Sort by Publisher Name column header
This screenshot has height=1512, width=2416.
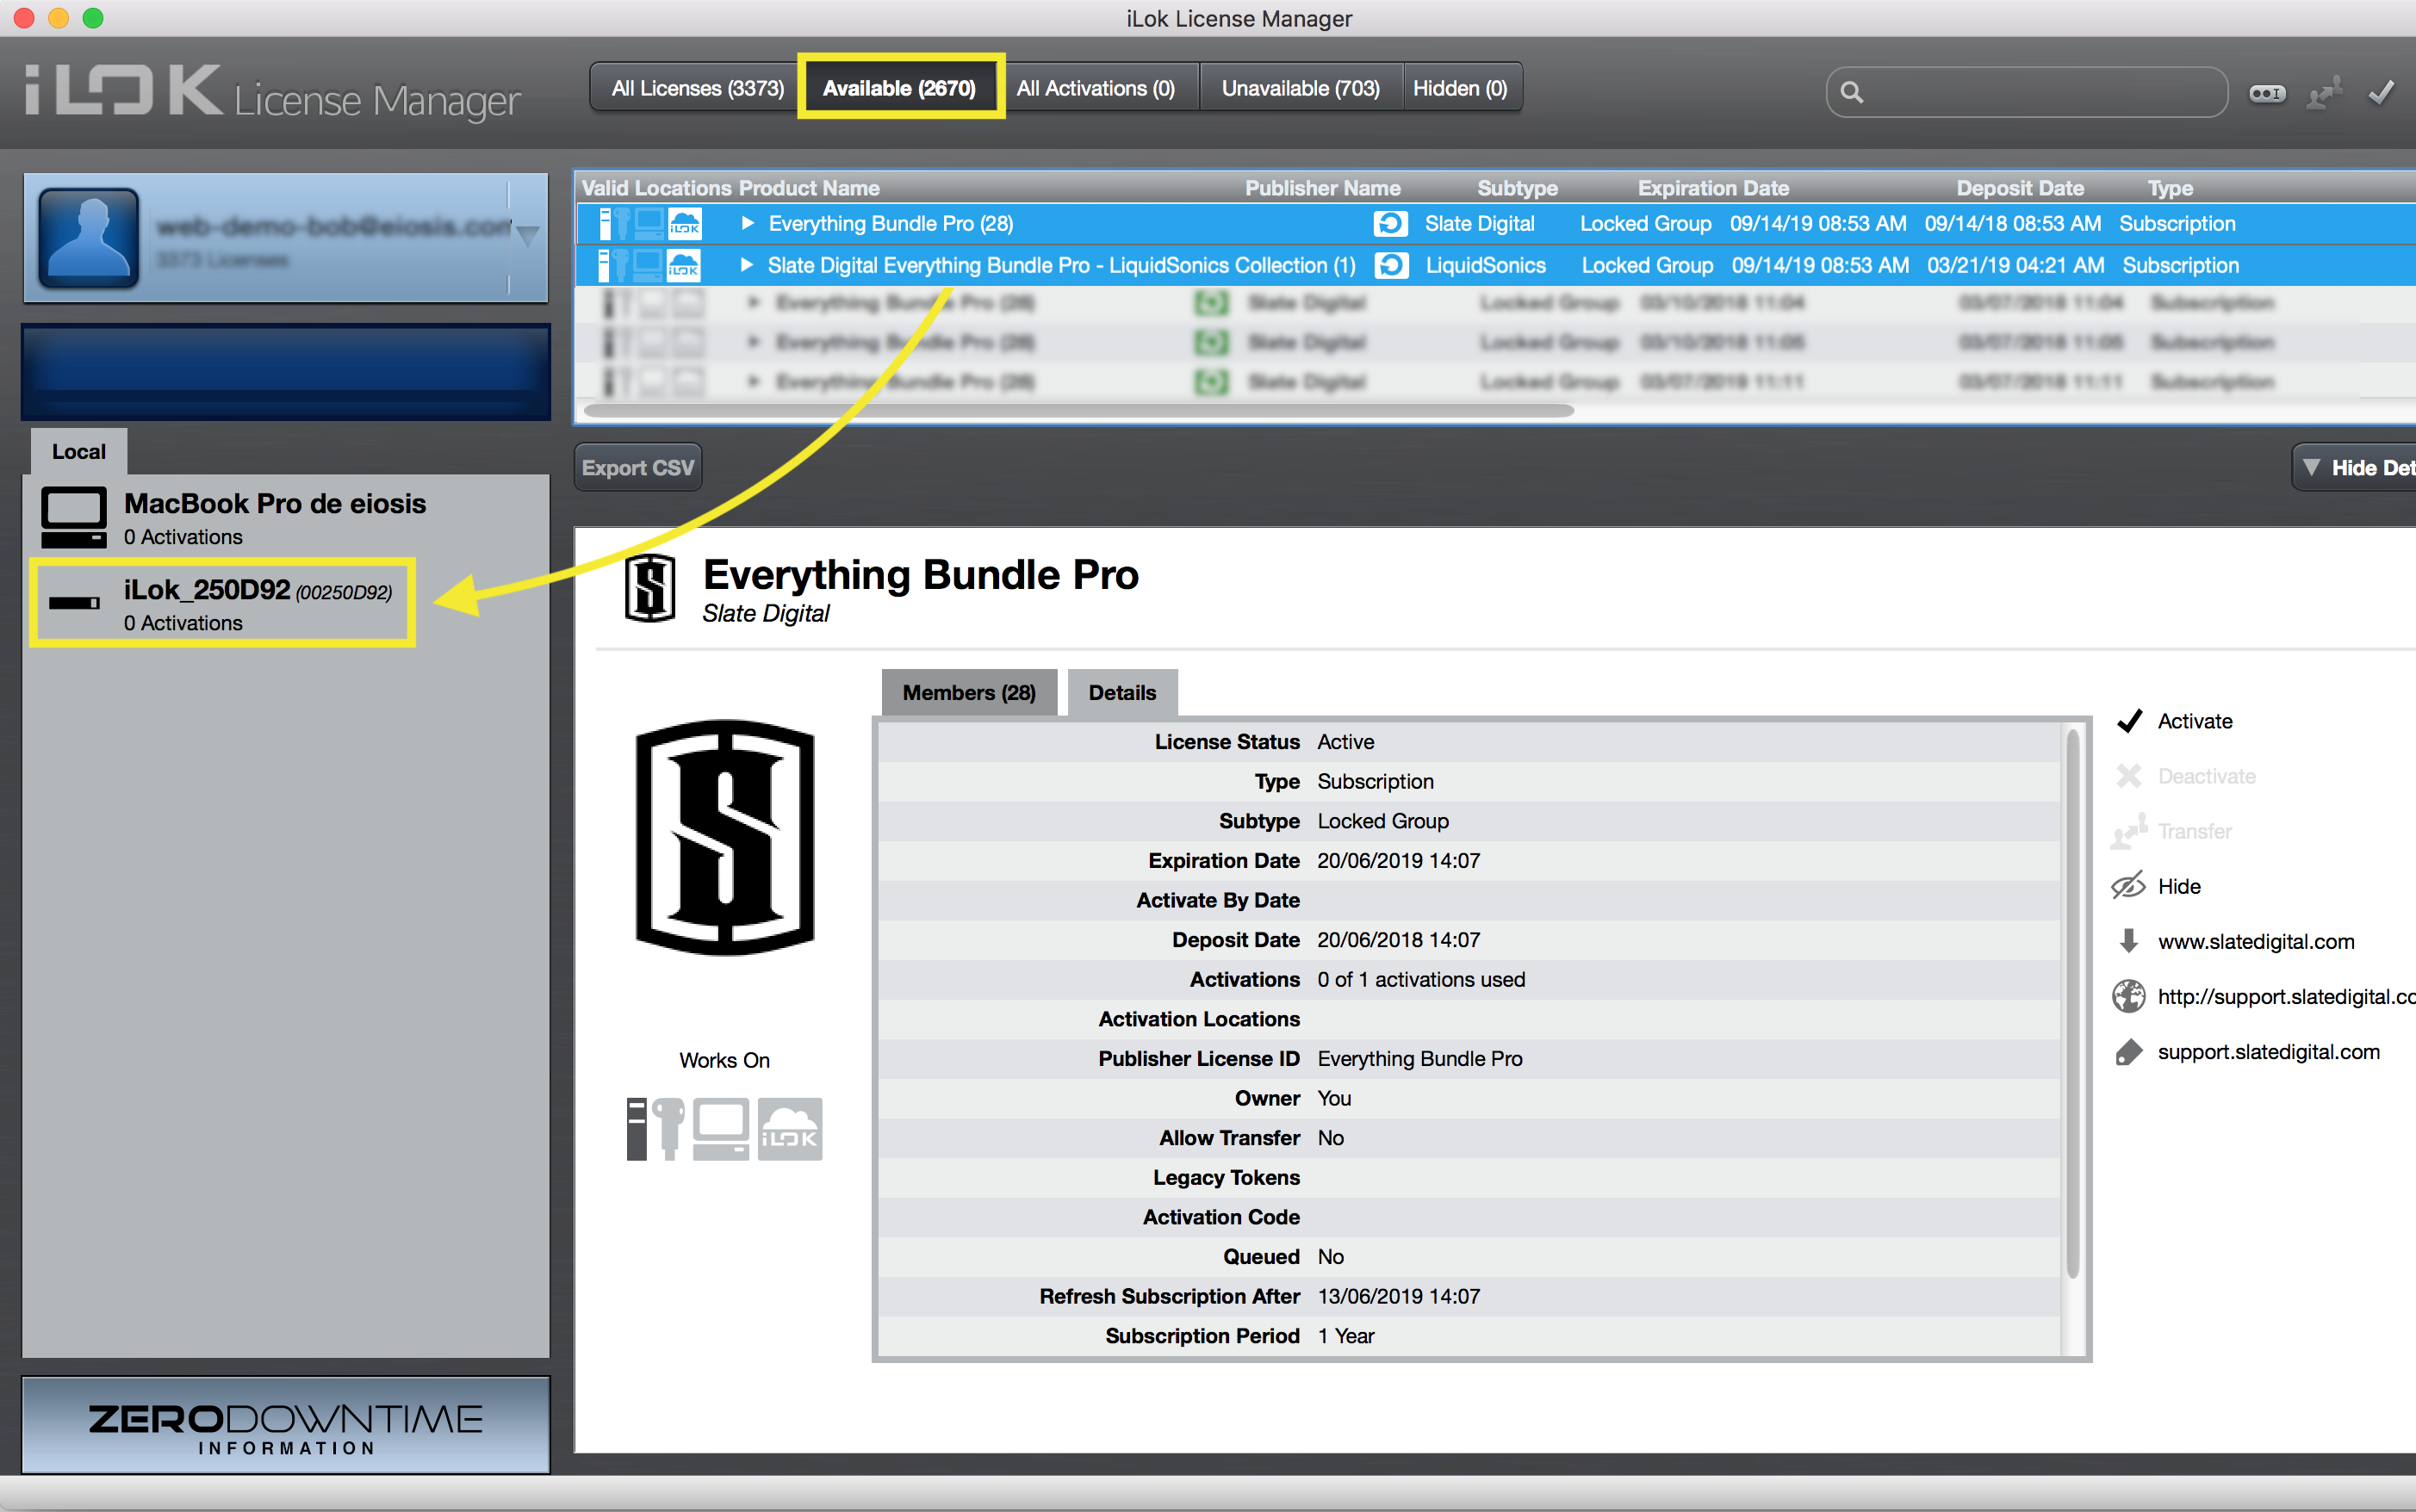point(1322,188)
